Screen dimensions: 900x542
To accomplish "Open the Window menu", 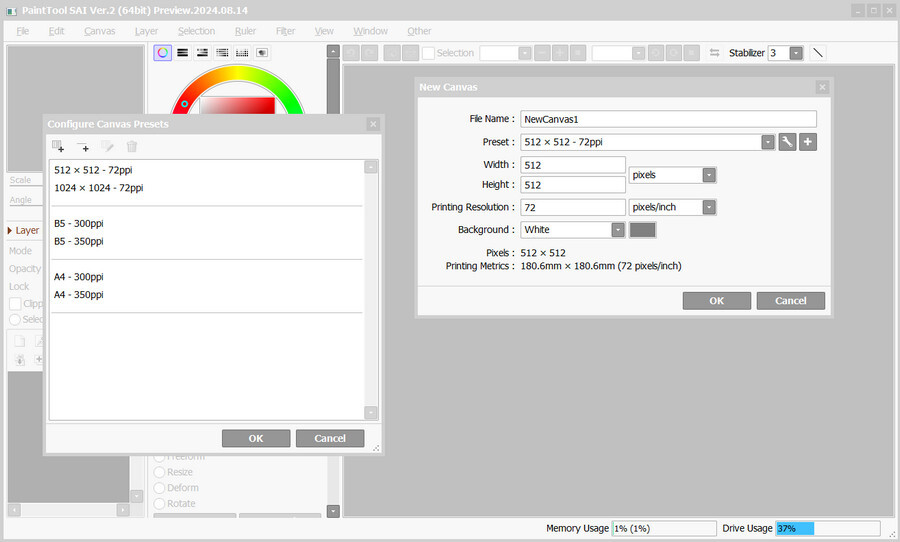I will pyautogui.click(x=370, y=31).
